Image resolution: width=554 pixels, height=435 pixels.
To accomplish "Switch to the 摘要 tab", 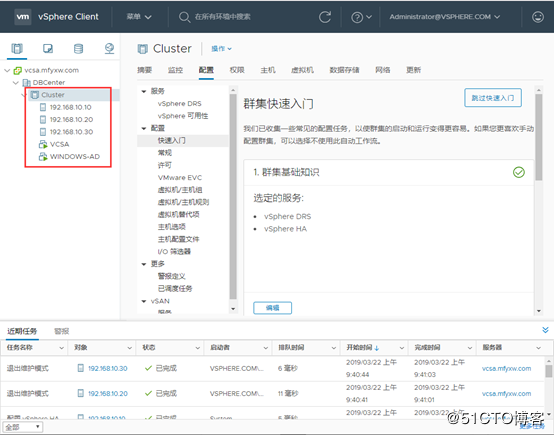I will point(145,70).
